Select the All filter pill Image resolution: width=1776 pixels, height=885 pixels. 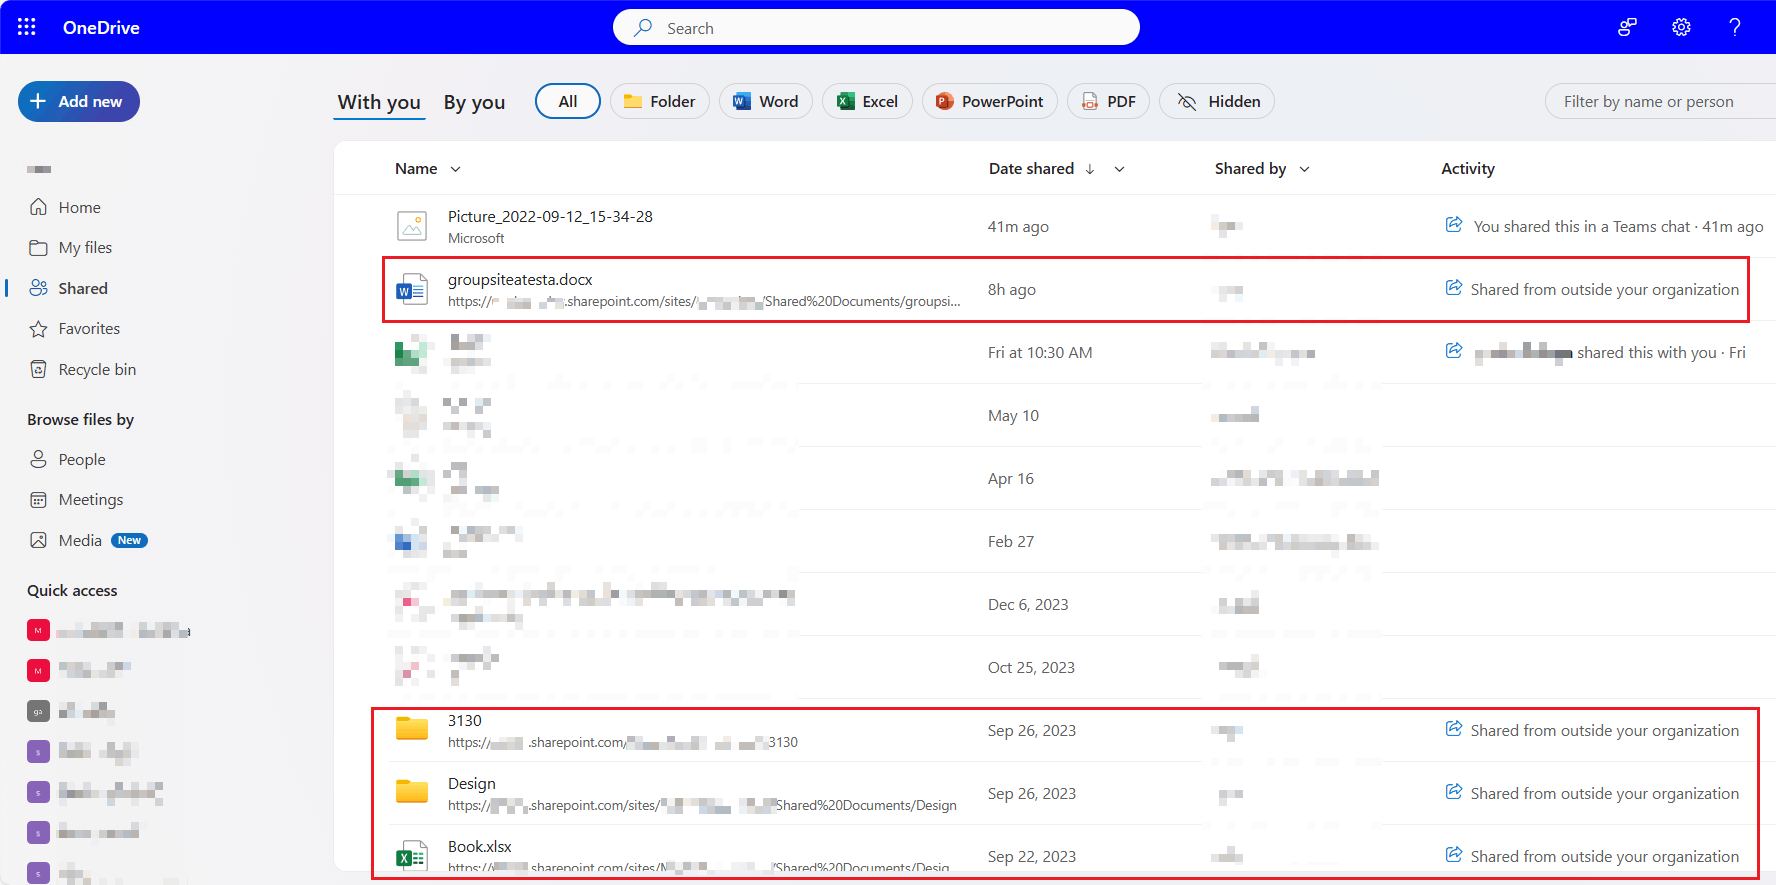pos(568,101)
